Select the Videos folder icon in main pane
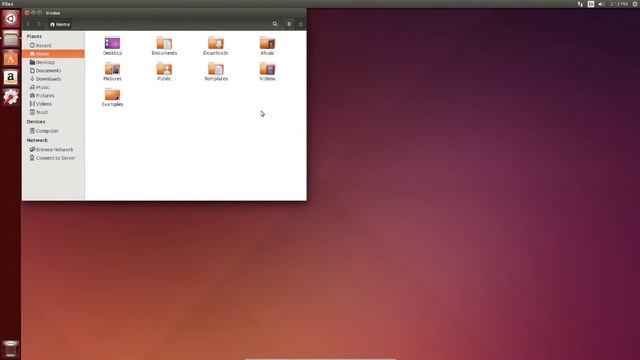The image size is (640, 360). tap(267, 69)
